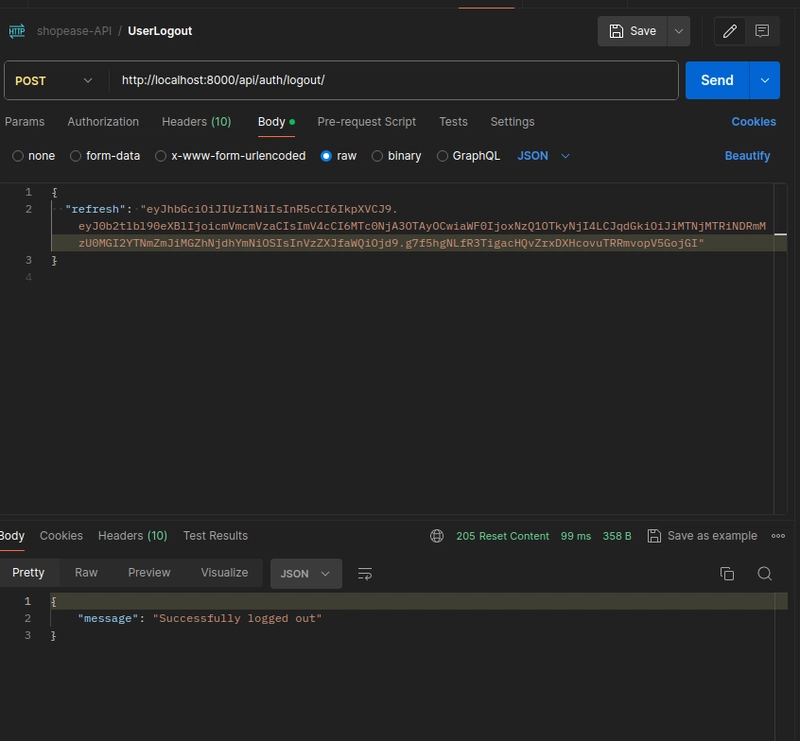The height and width of the screenshot is (741, 800).
Task: Click the blue Send button
Action: (717, 80)
